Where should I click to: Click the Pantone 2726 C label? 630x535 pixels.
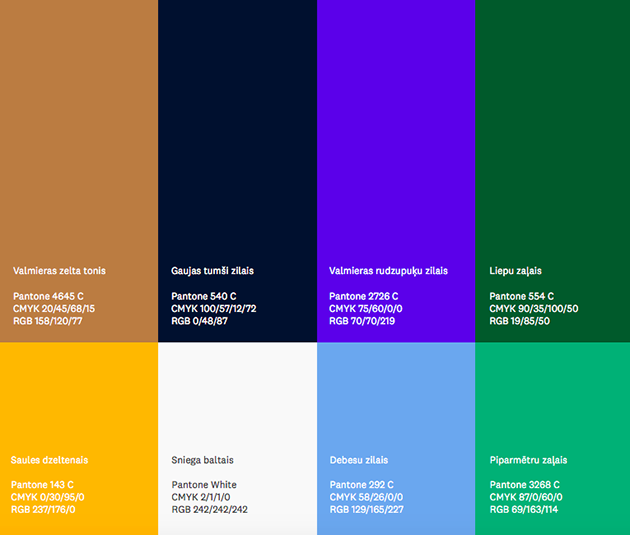tap(364, 296)
